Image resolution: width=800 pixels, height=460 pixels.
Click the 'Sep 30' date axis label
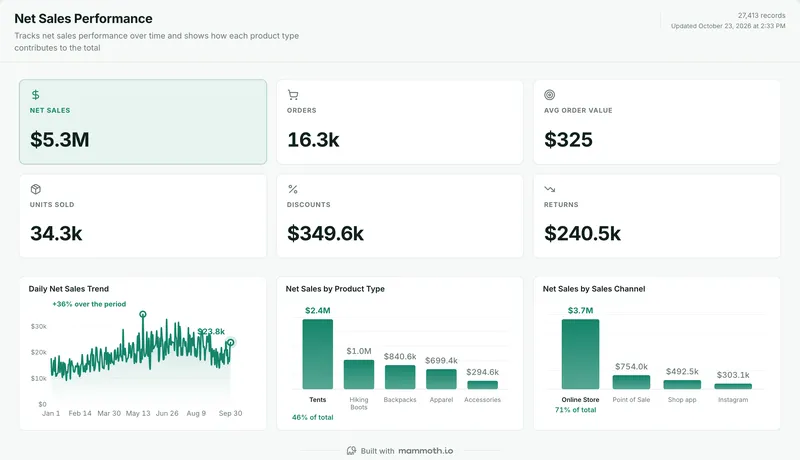(231, 413)
